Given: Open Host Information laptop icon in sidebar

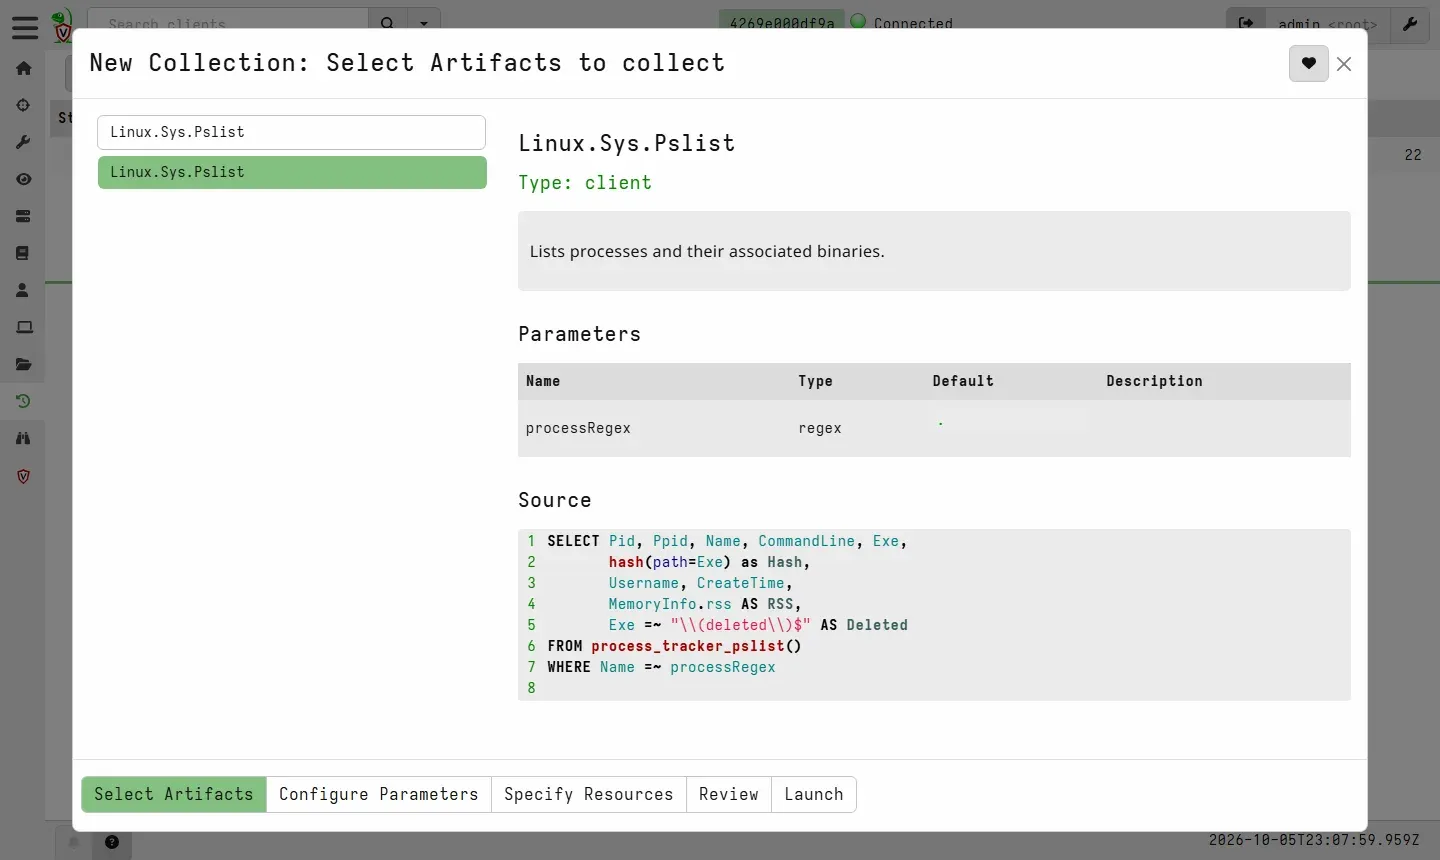Looking at the screenshot, I should click(24, 328).
